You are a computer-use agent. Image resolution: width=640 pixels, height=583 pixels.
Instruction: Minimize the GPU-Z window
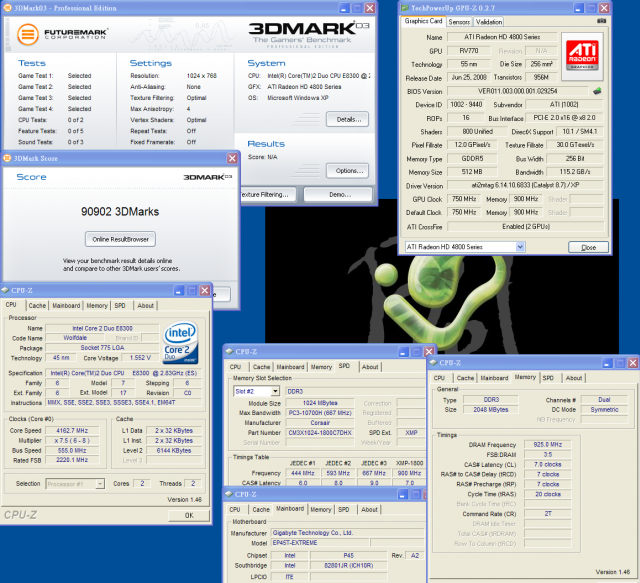tap(579, 8)
